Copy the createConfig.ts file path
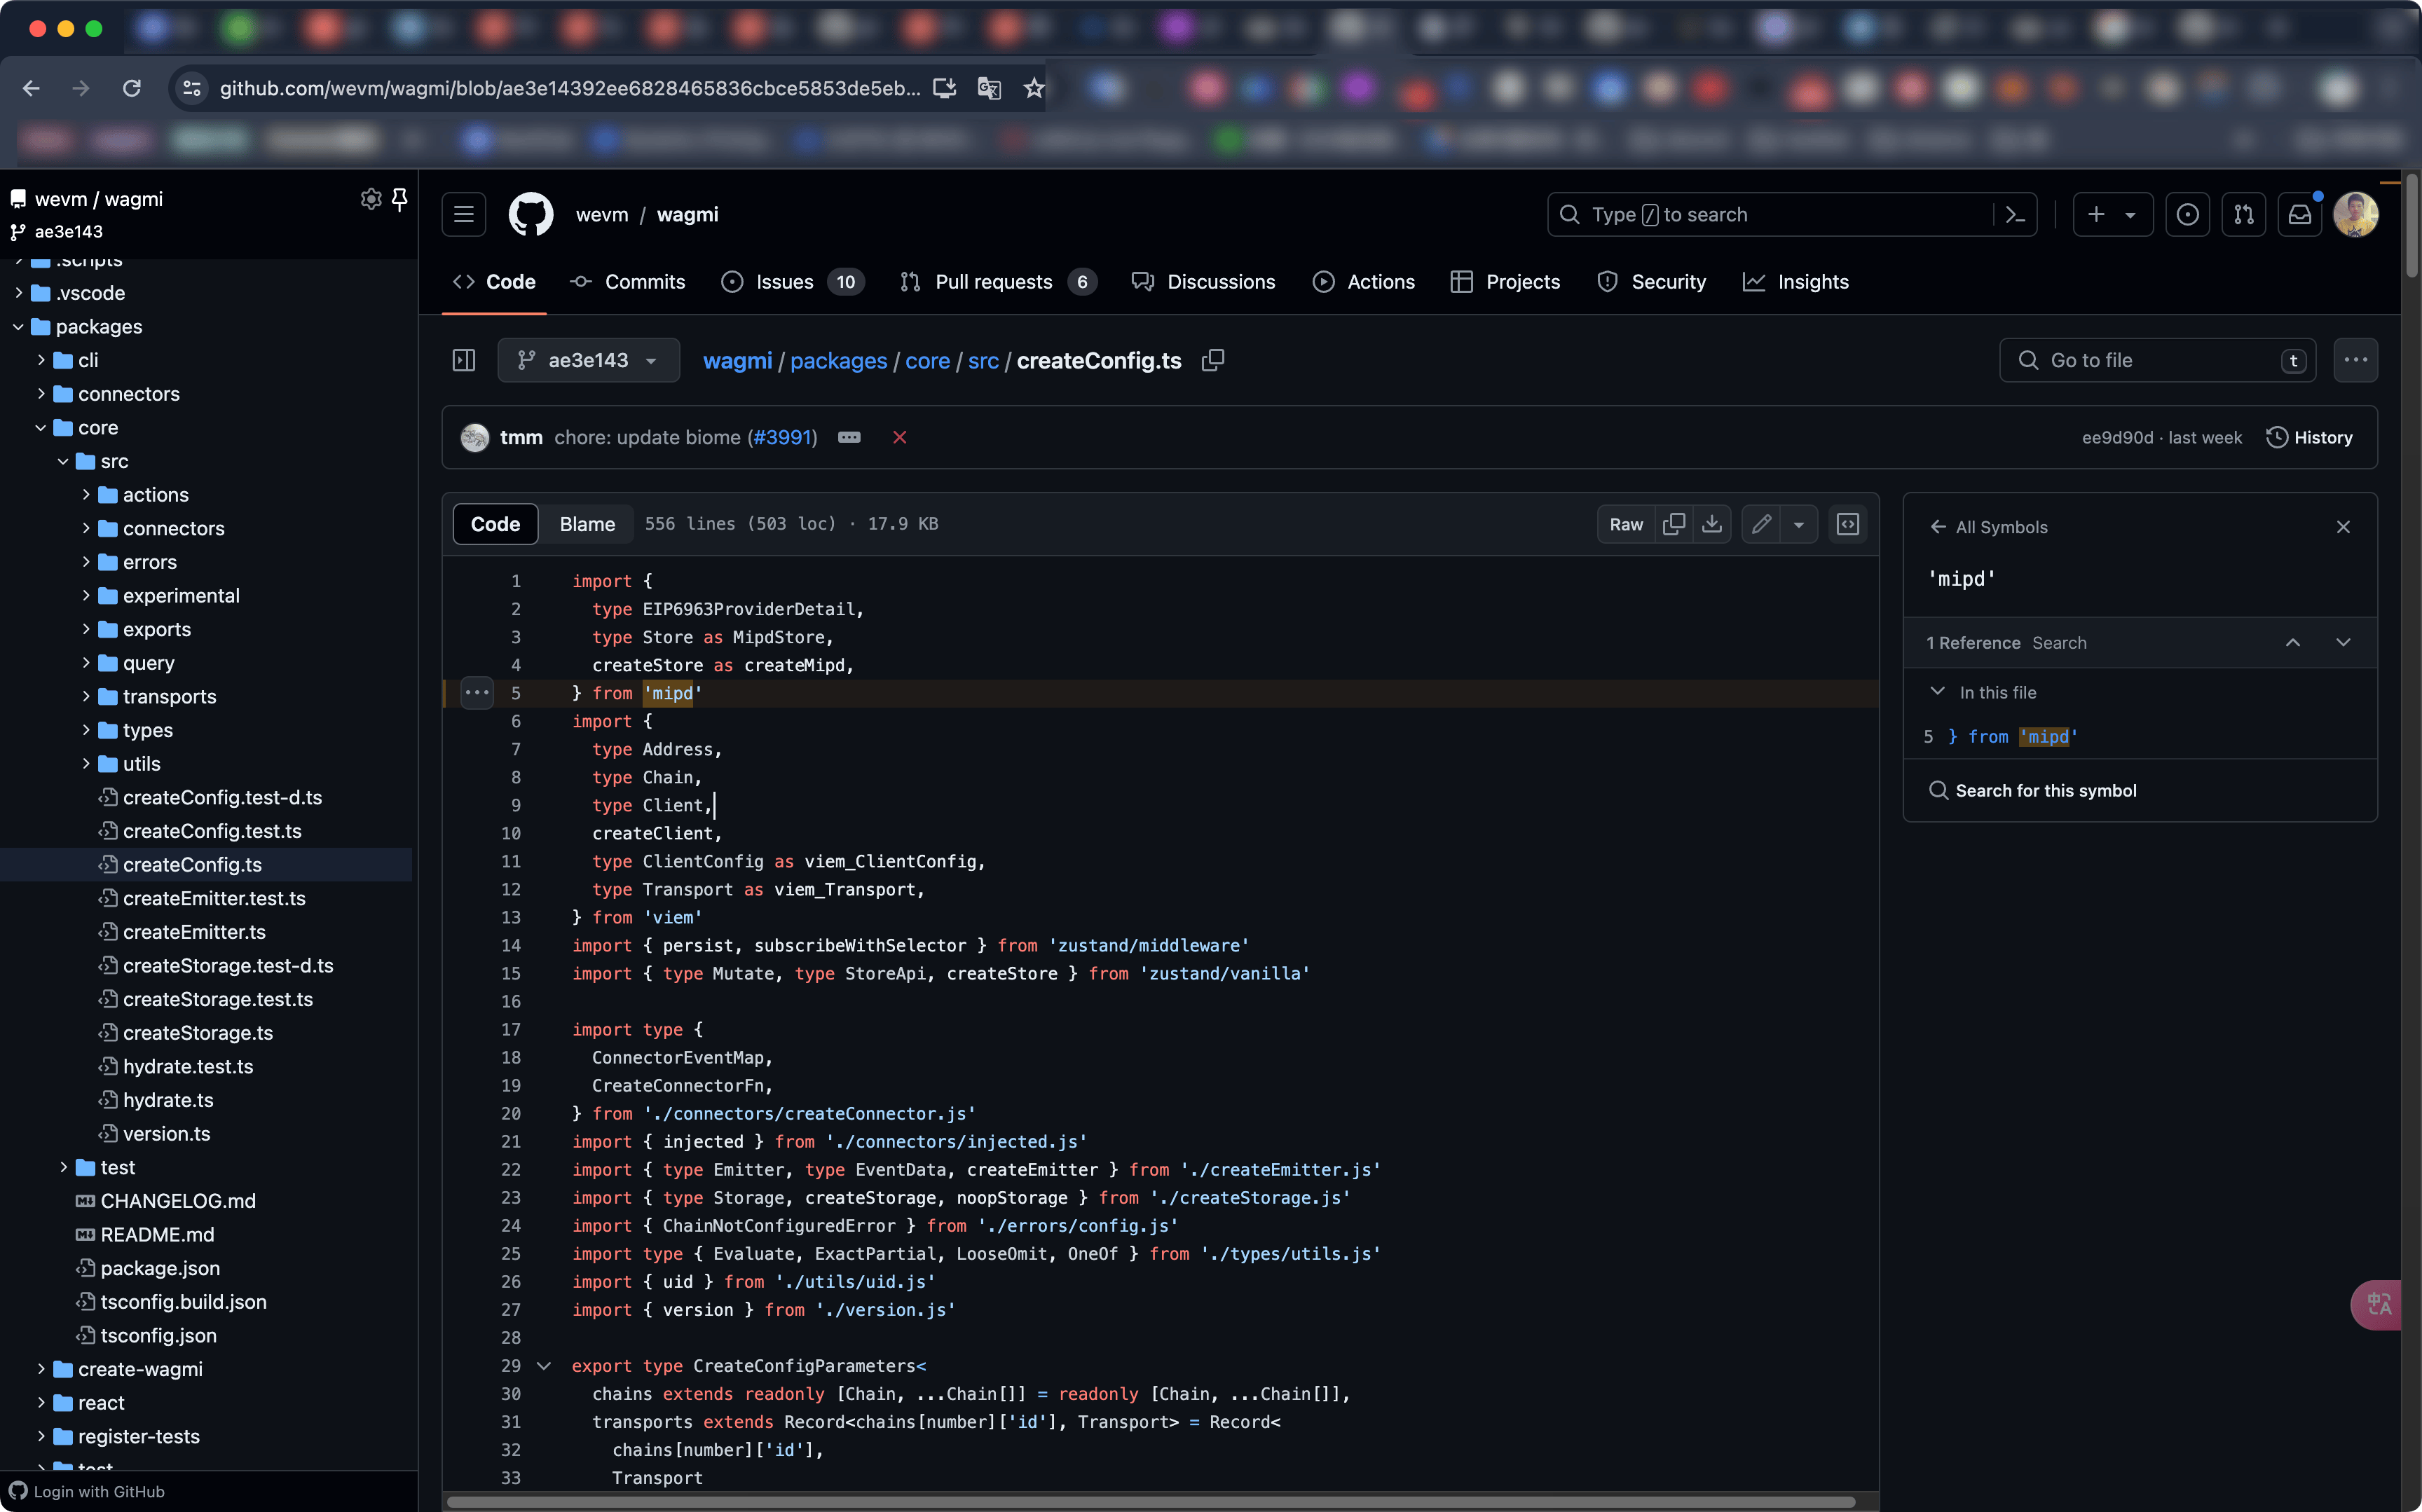Image resolution: width=2422 pixels, height=1512 pixels. click(x=1213, y=360)
